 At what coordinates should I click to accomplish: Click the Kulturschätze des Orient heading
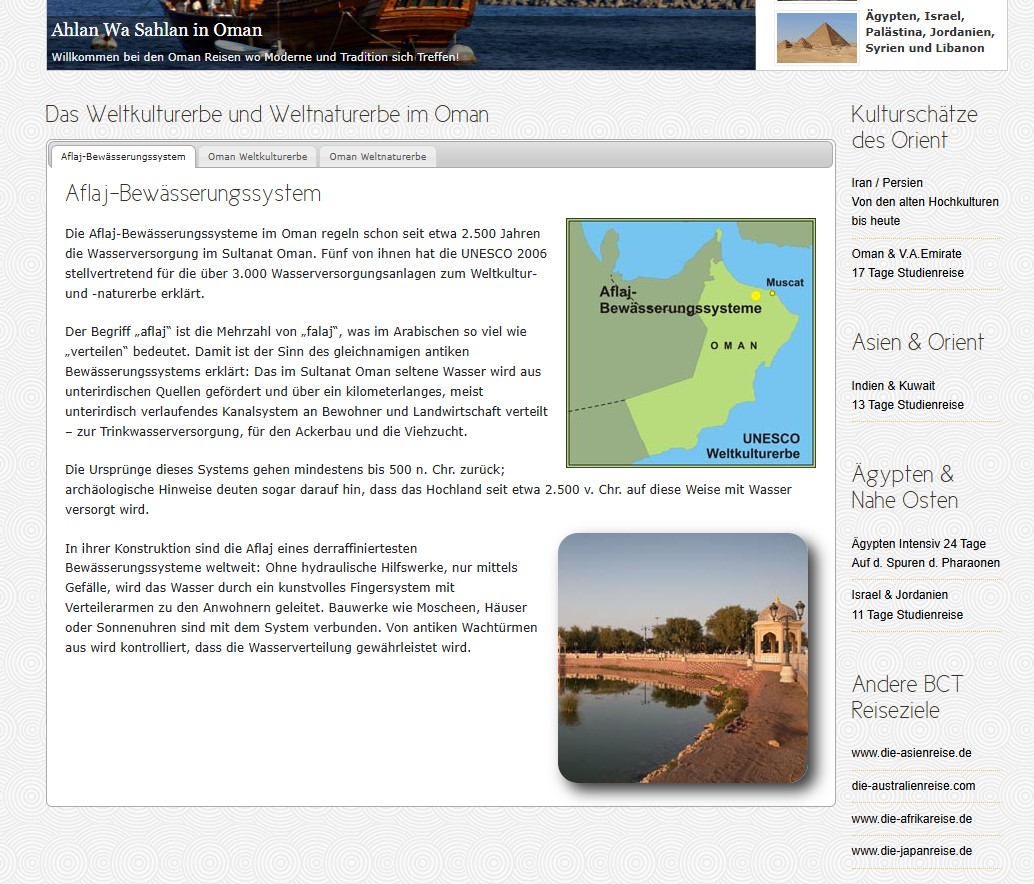[914, 127]
